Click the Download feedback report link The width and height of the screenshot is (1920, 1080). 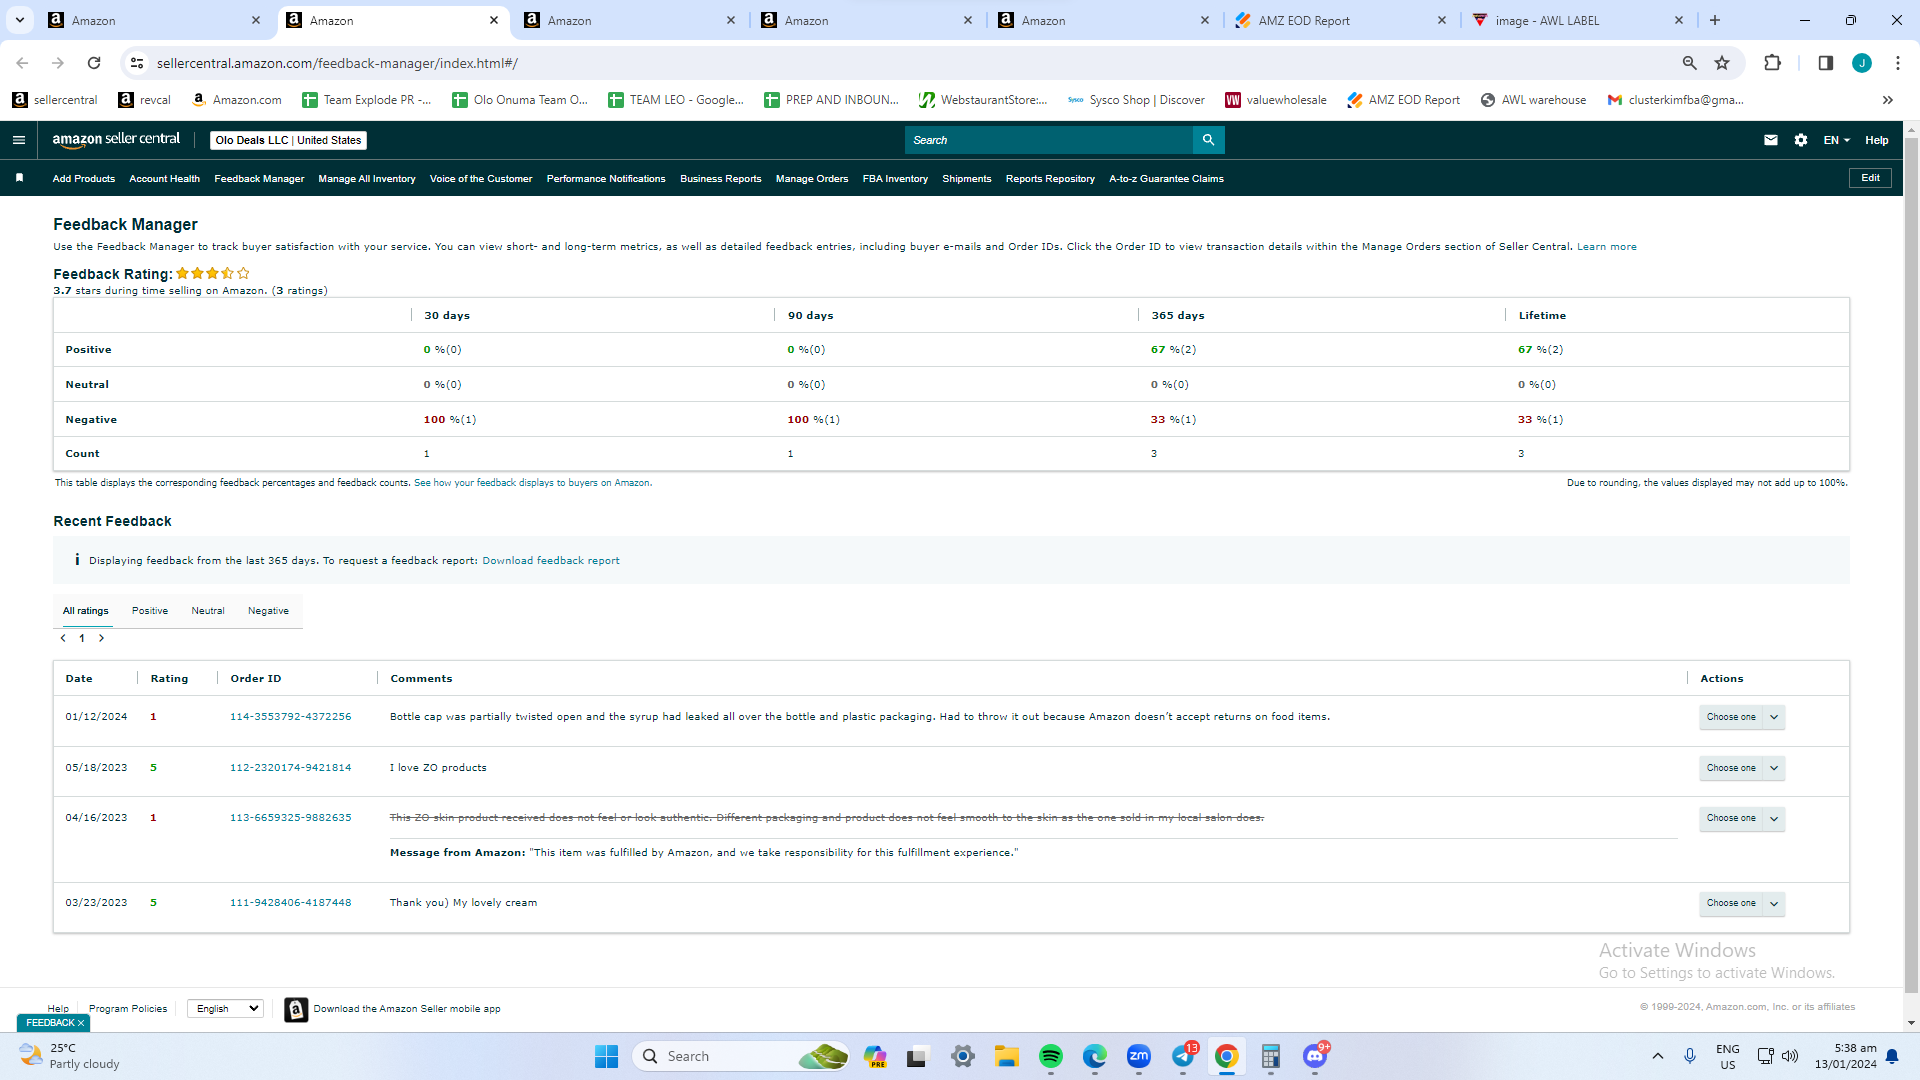pos(551,561)
